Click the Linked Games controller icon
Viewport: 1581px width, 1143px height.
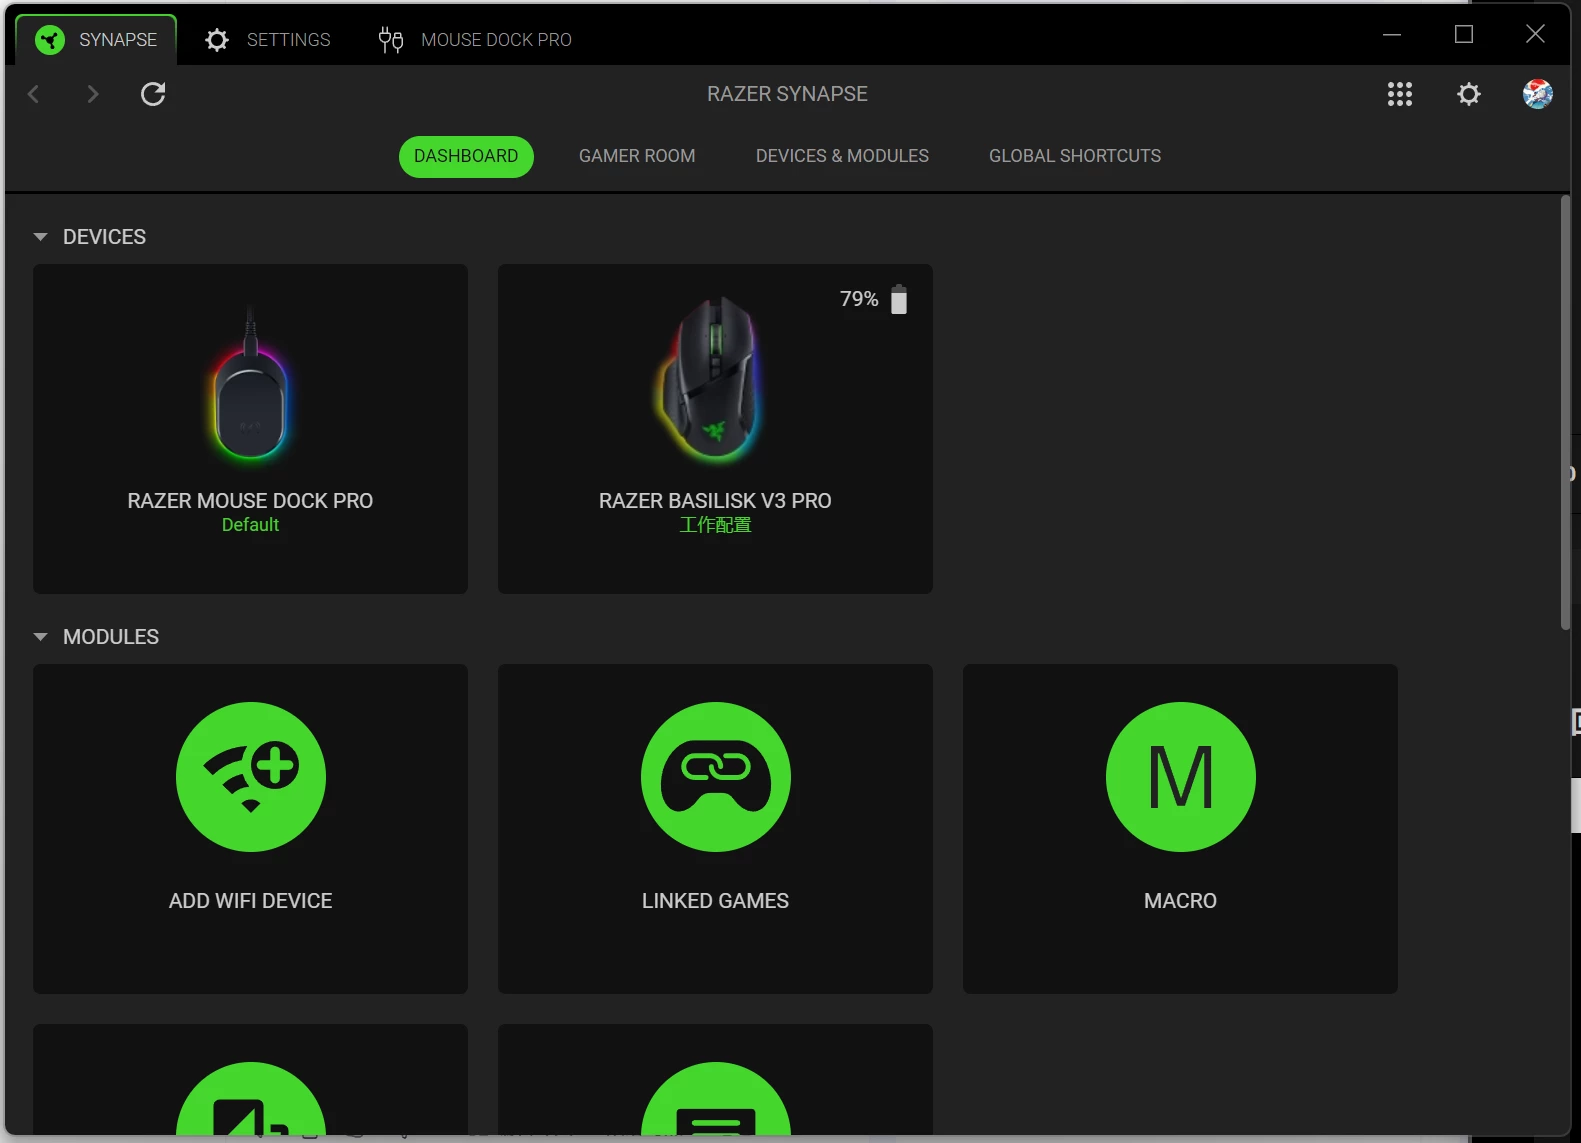716,777
